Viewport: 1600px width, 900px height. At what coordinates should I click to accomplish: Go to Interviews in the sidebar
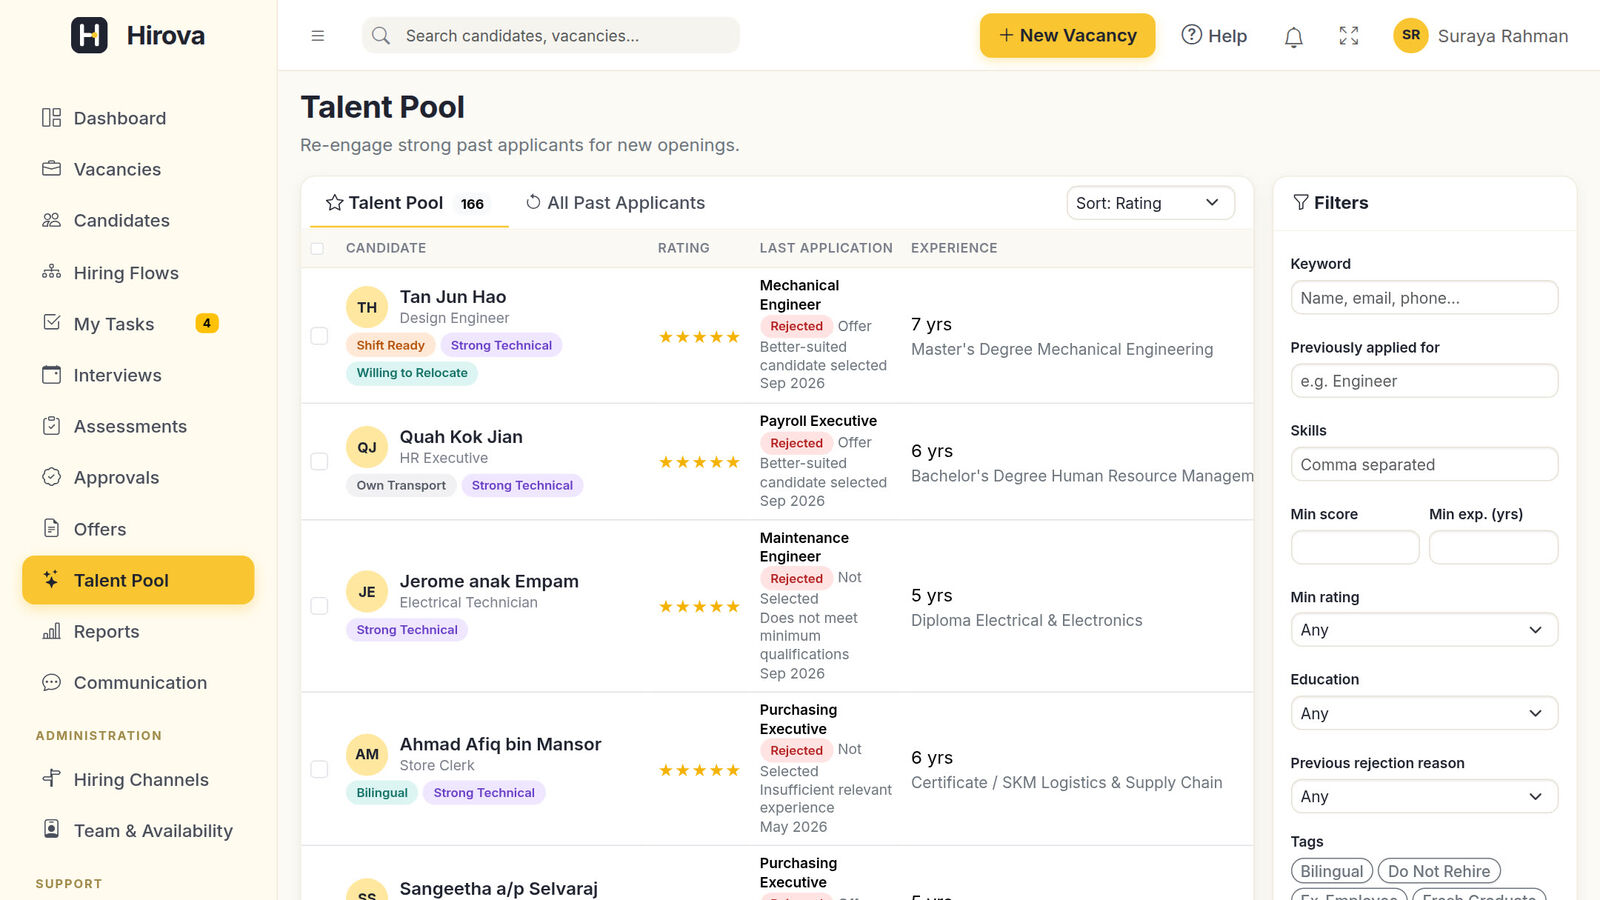138,375
